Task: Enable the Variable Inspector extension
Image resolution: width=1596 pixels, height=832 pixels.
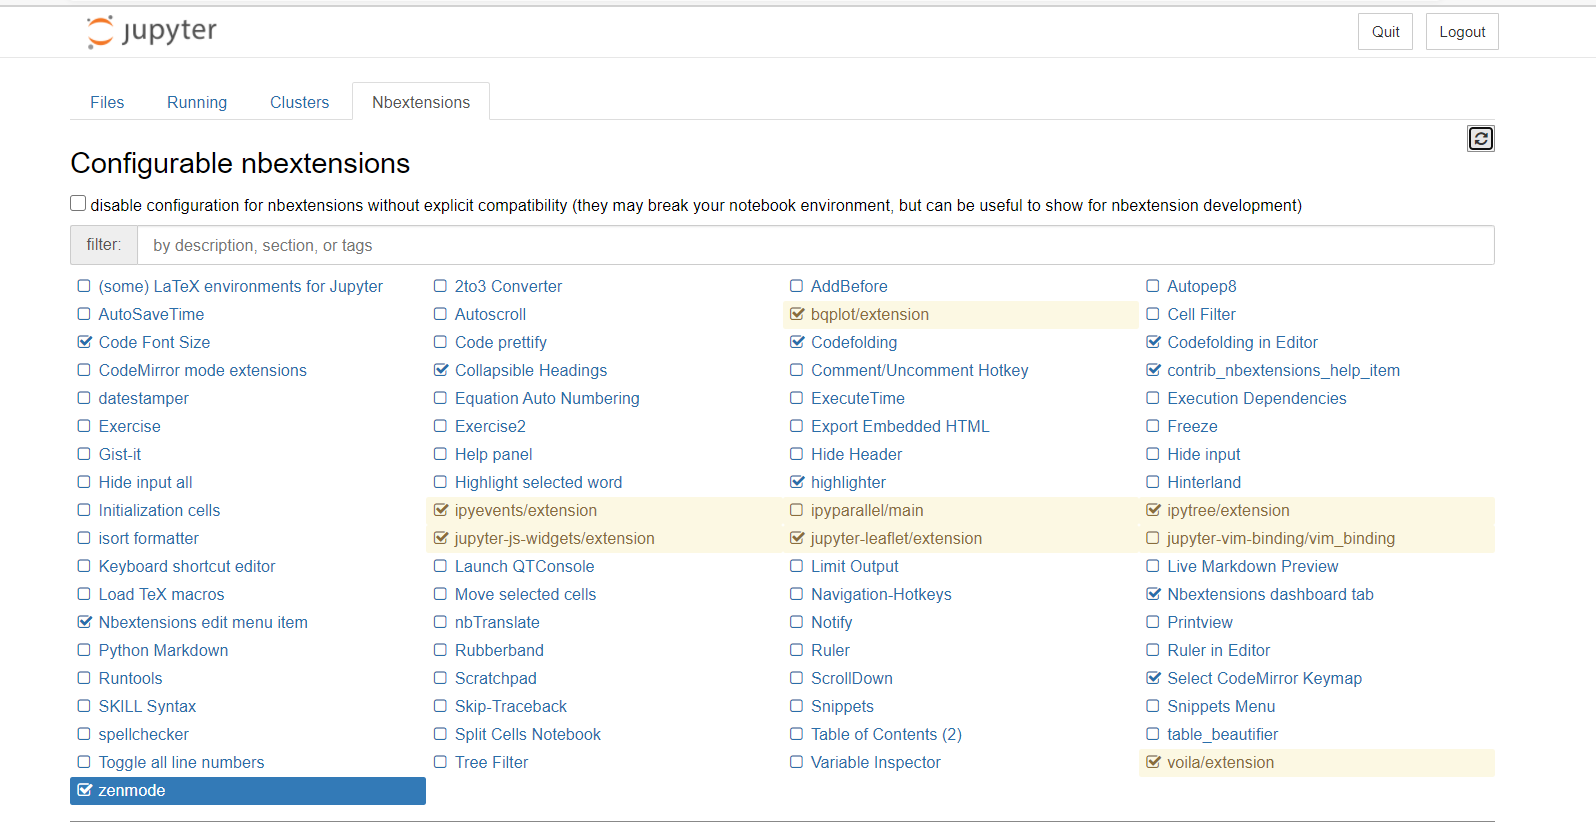Action: 796,762
